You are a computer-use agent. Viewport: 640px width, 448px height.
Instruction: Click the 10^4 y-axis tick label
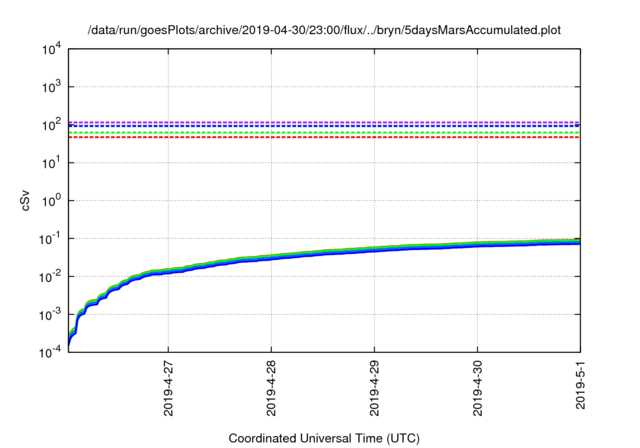click(51, 50)
